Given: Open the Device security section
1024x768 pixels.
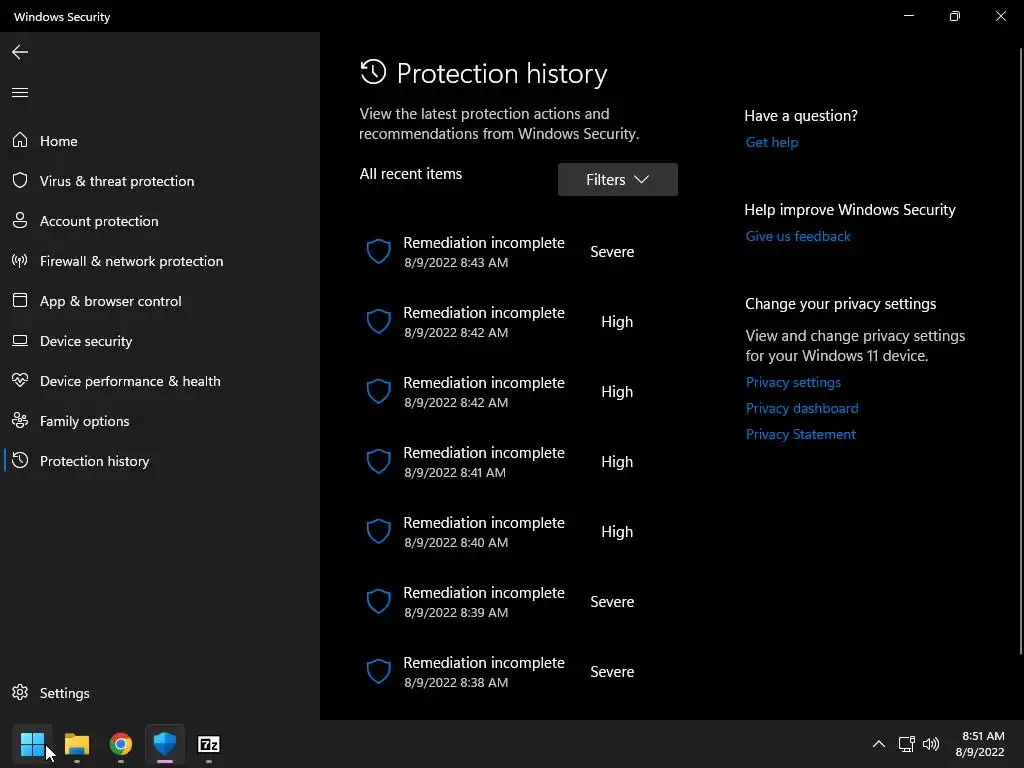Looking at the screenshot, I should pyautogui.click(x=86, y=341).
